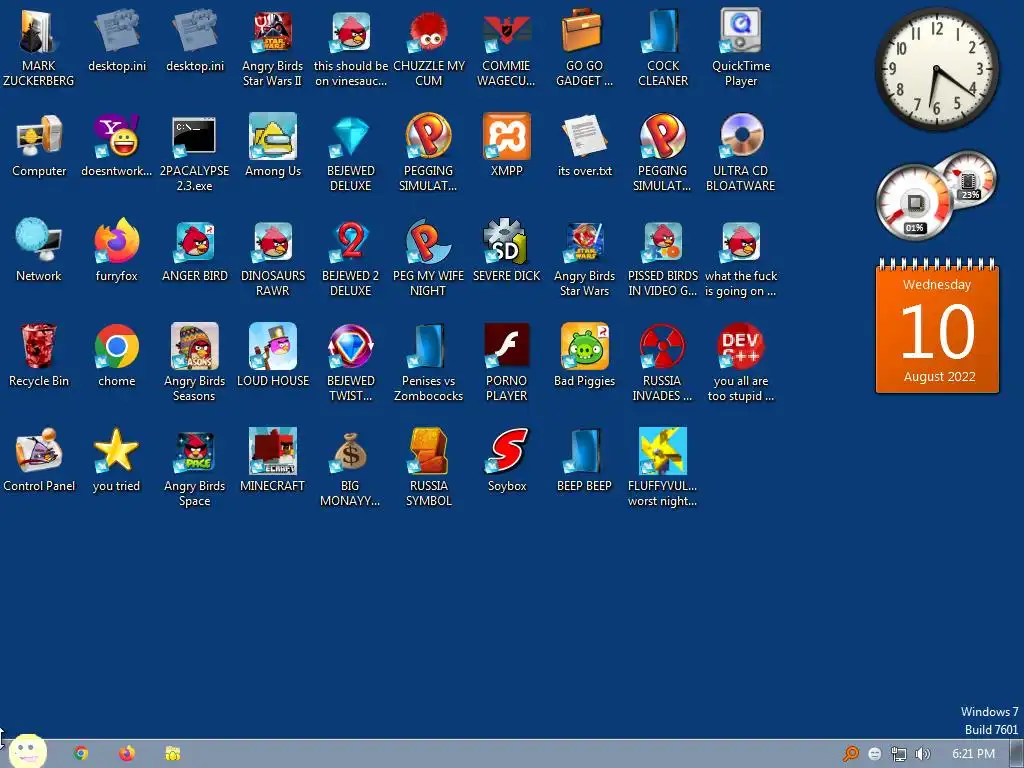Open the PORNO PLAYER Flash icon
This screenshot has width=1024, height=768.
point(506,363)
